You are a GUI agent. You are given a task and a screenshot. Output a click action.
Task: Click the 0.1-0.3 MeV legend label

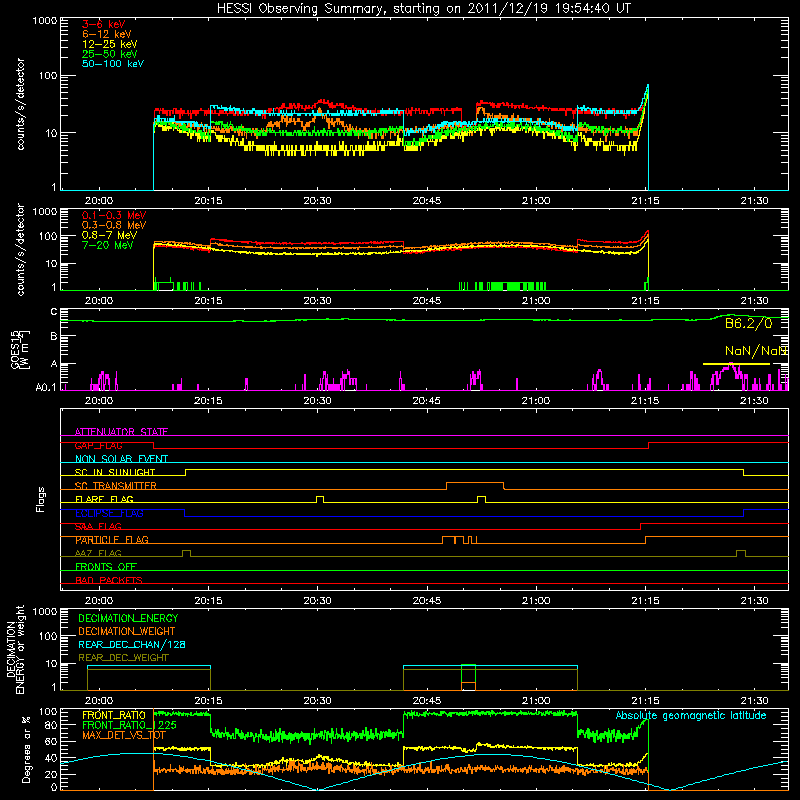tap(114, 215)
